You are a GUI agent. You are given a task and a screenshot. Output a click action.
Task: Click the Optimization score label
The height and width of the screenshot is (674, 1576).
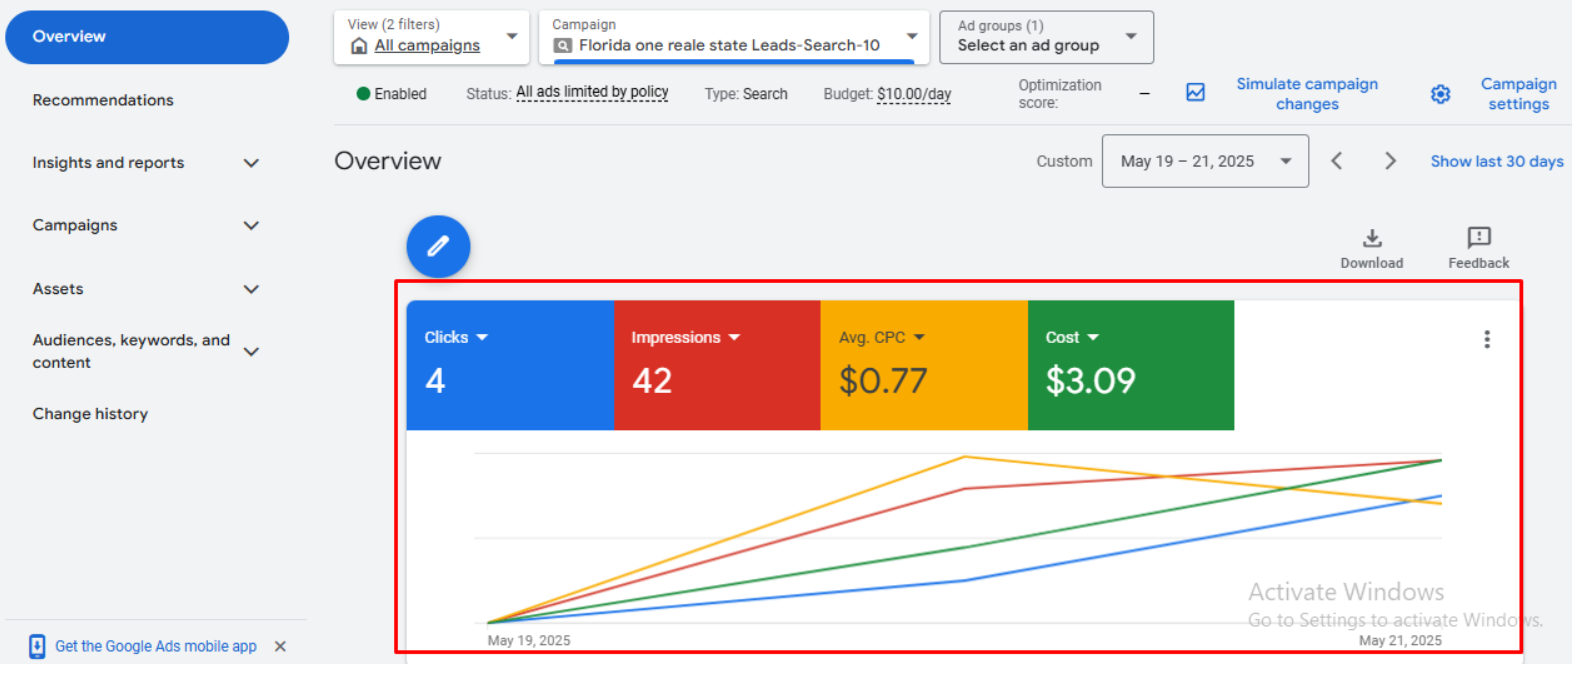coord(1060,94)
